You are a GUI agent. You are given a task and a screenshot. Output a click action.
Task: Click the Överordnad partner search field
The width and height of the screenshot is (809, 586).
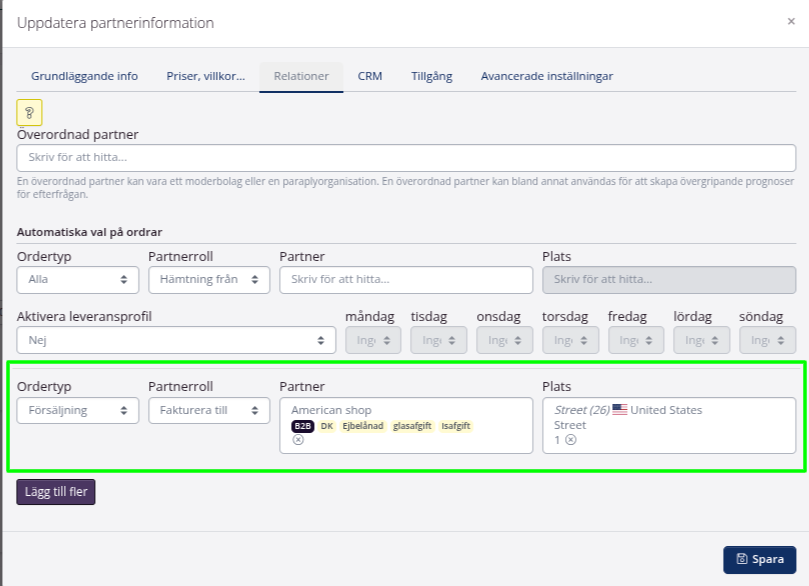click(406, 158)
